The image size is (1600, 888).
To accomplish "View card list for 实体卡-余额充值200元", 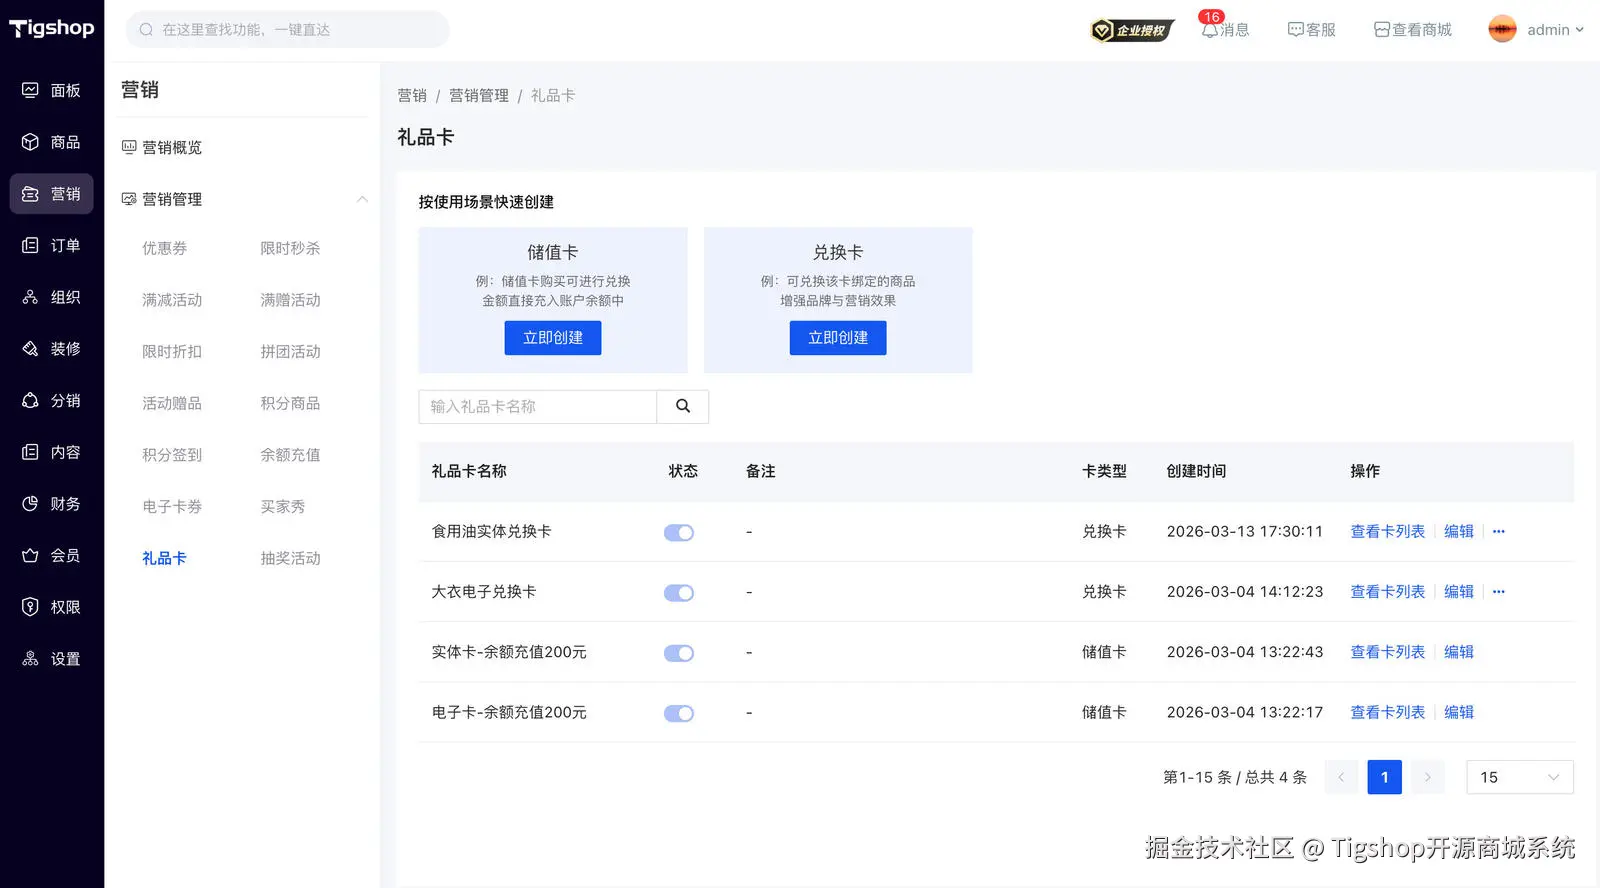I will click(x=1388, y=652).
